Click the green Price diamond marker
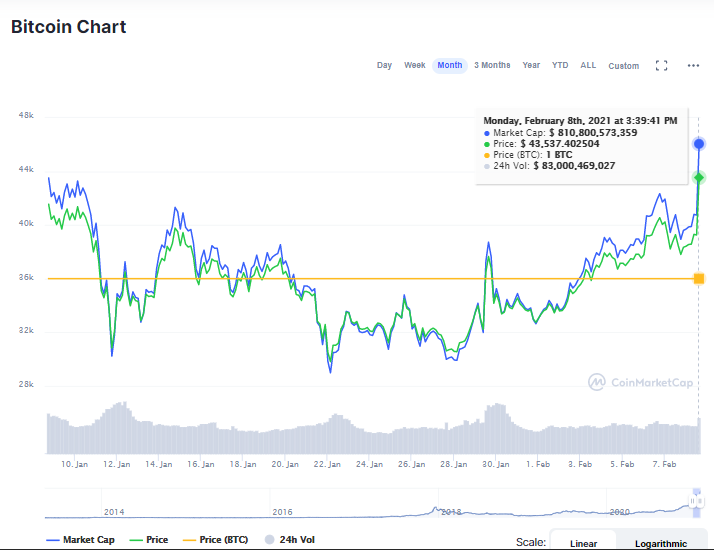 pyautogui.click(x=699, y=178)
